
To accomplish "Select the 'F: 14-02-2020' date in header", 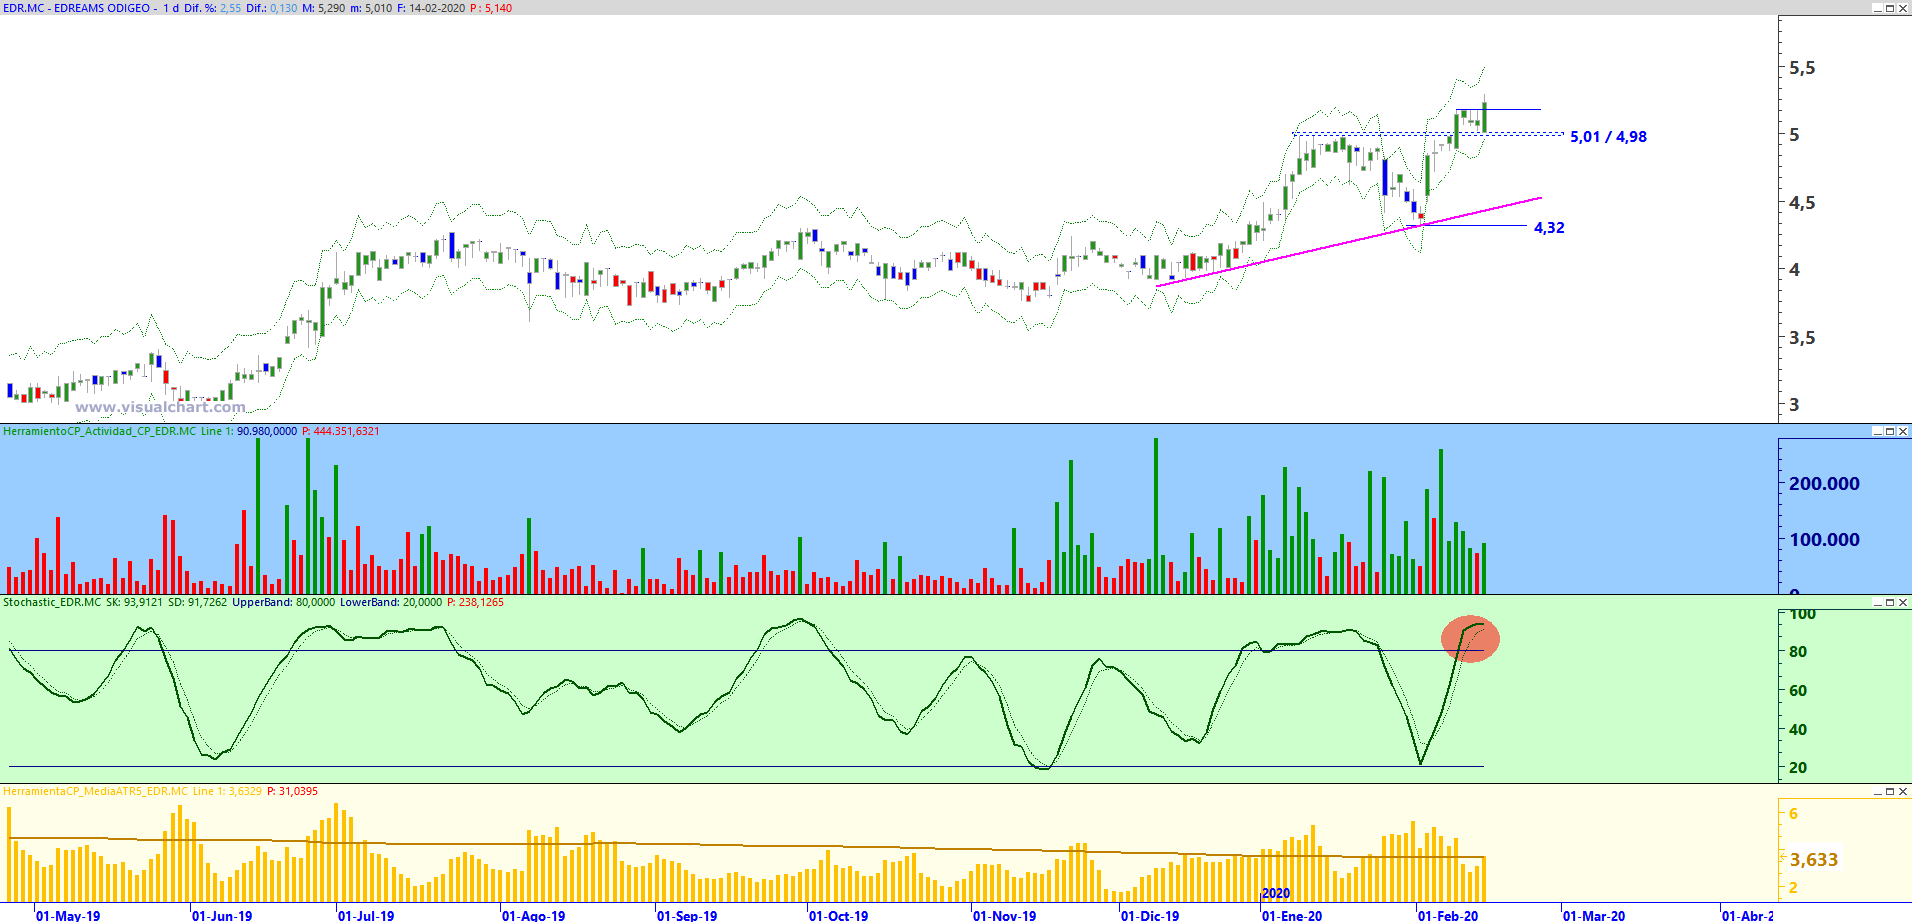I will [431, 8].
